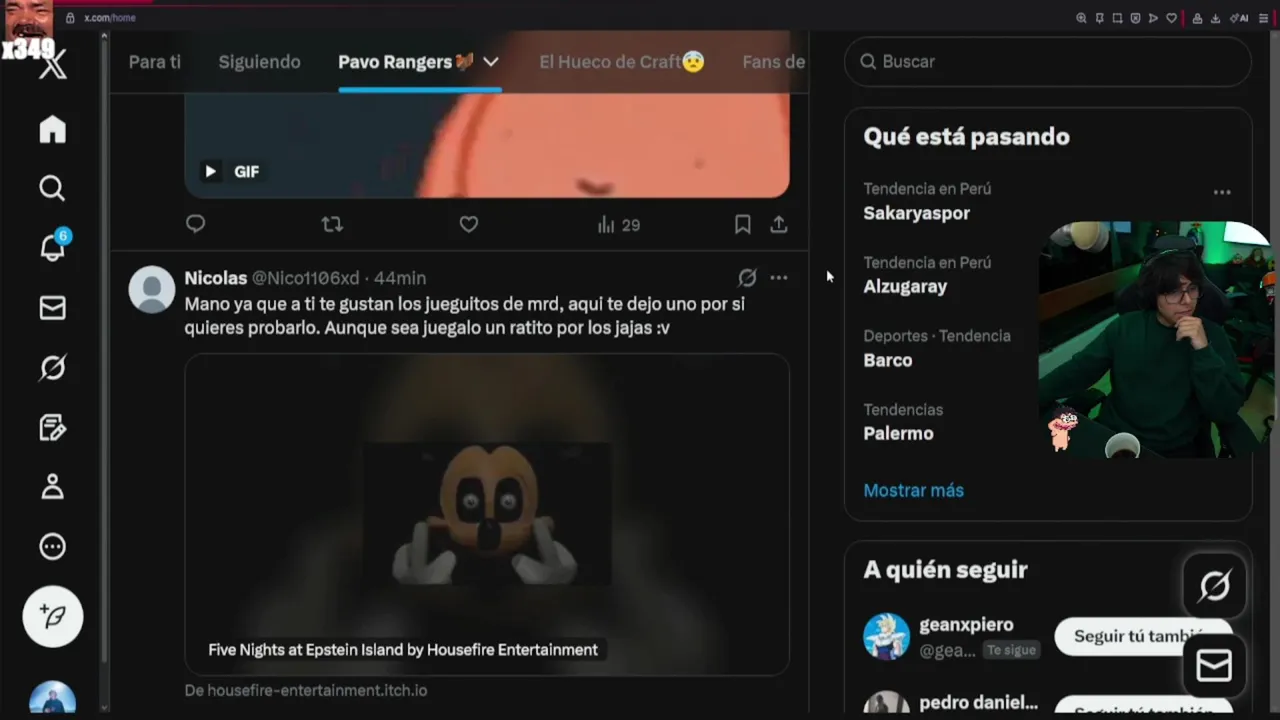The width and height of the screenshot is (1280, 720).
Task: Open the Barco trend
Action: pos(888,360)
